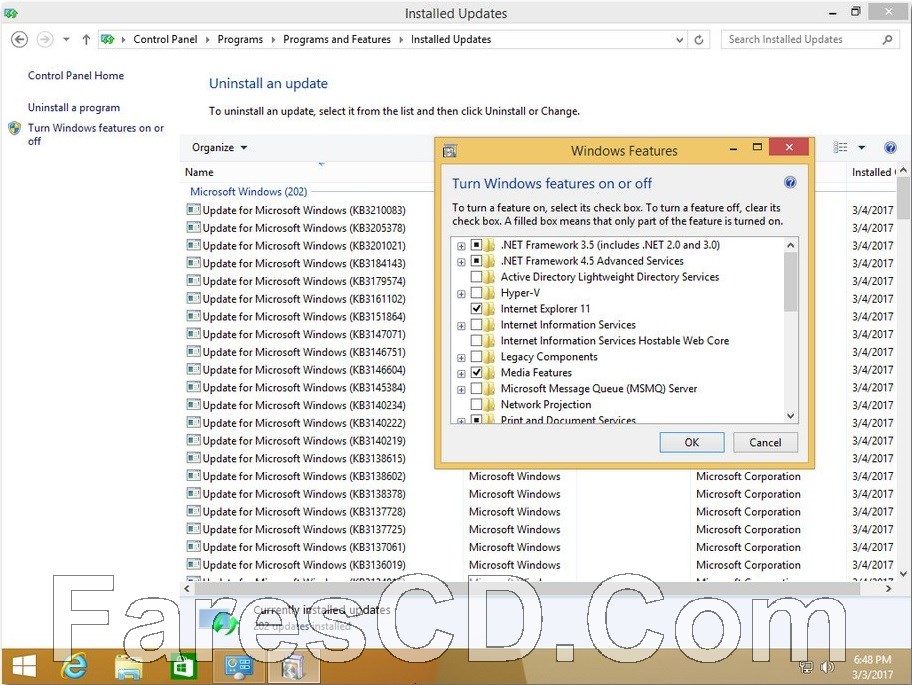
Task: Click the change view icon
Action: pos(840,148)
